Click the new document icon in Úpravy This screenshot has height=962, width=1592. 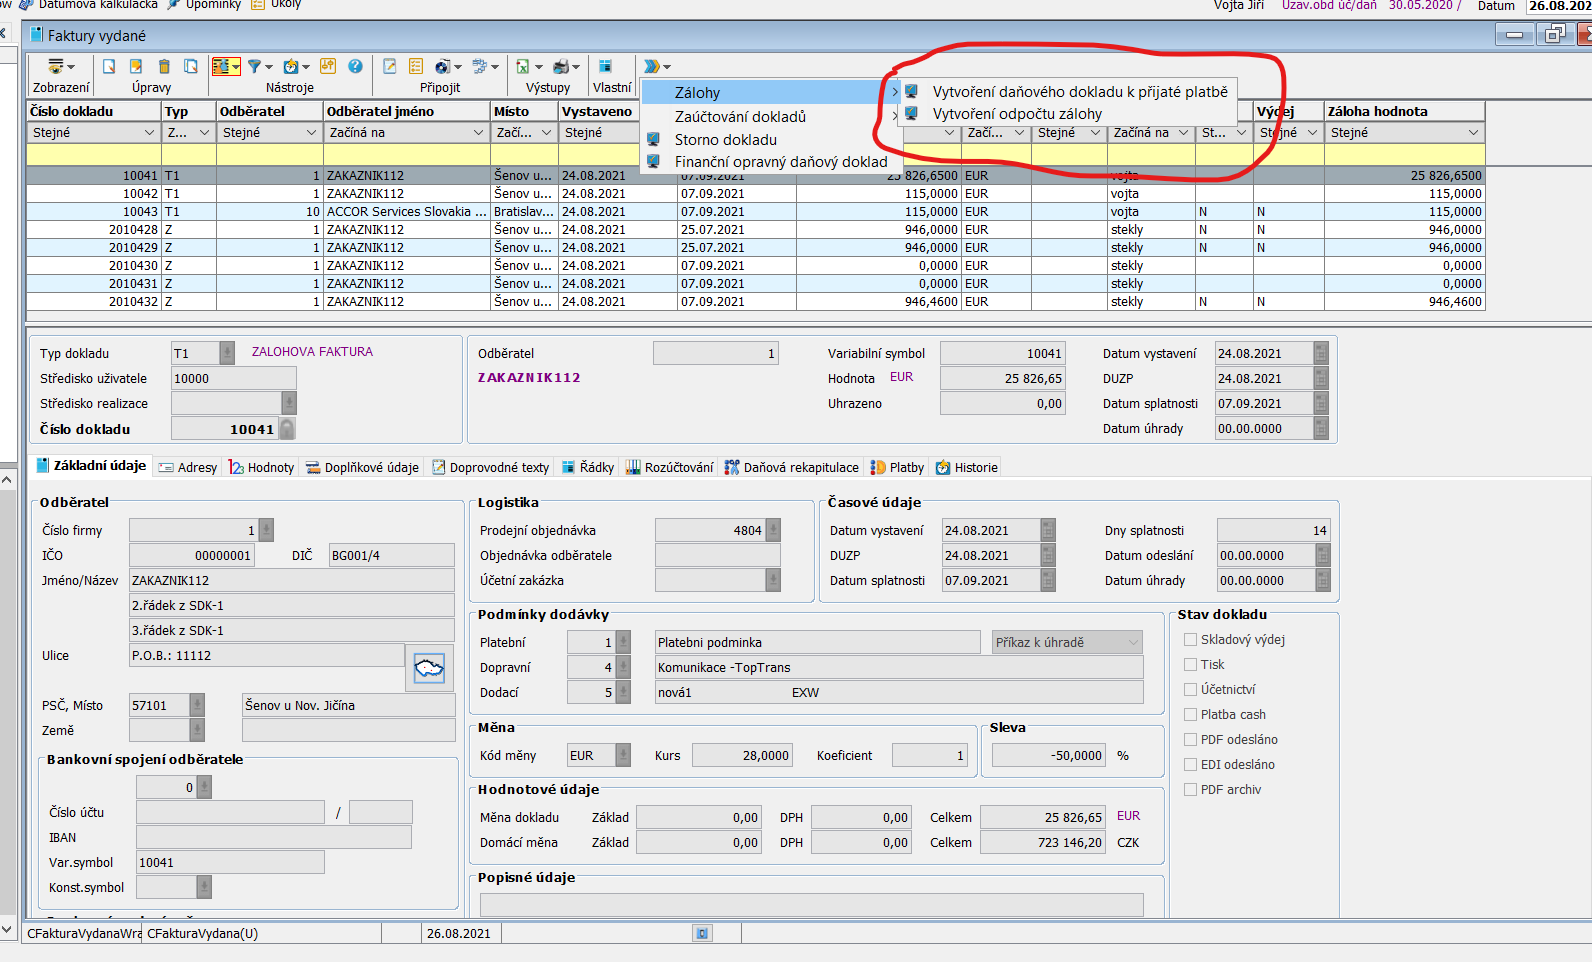109,66
